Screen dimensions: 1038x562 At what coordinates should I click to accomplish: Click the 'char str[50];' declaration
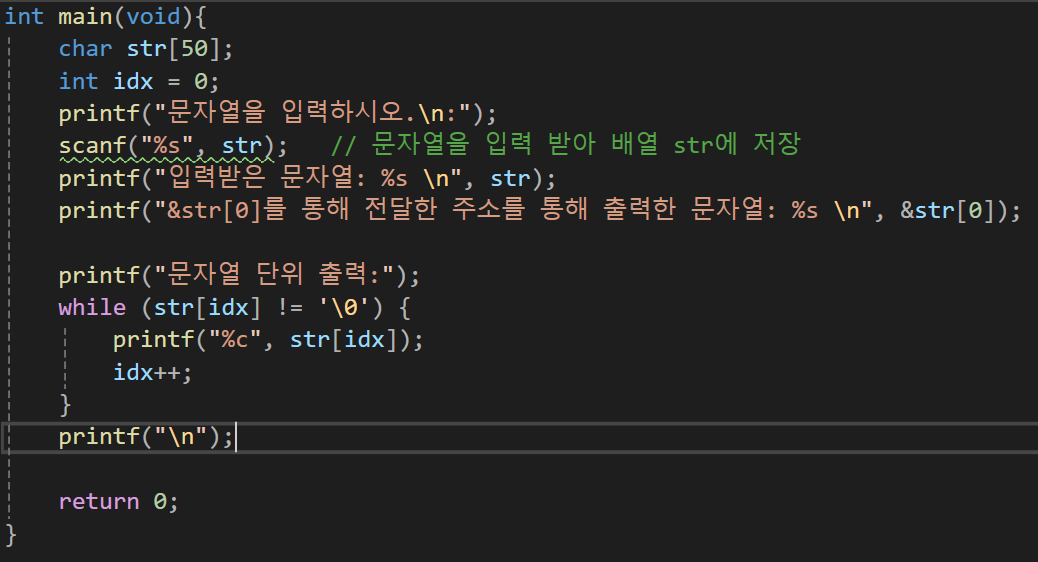[146, 49]
